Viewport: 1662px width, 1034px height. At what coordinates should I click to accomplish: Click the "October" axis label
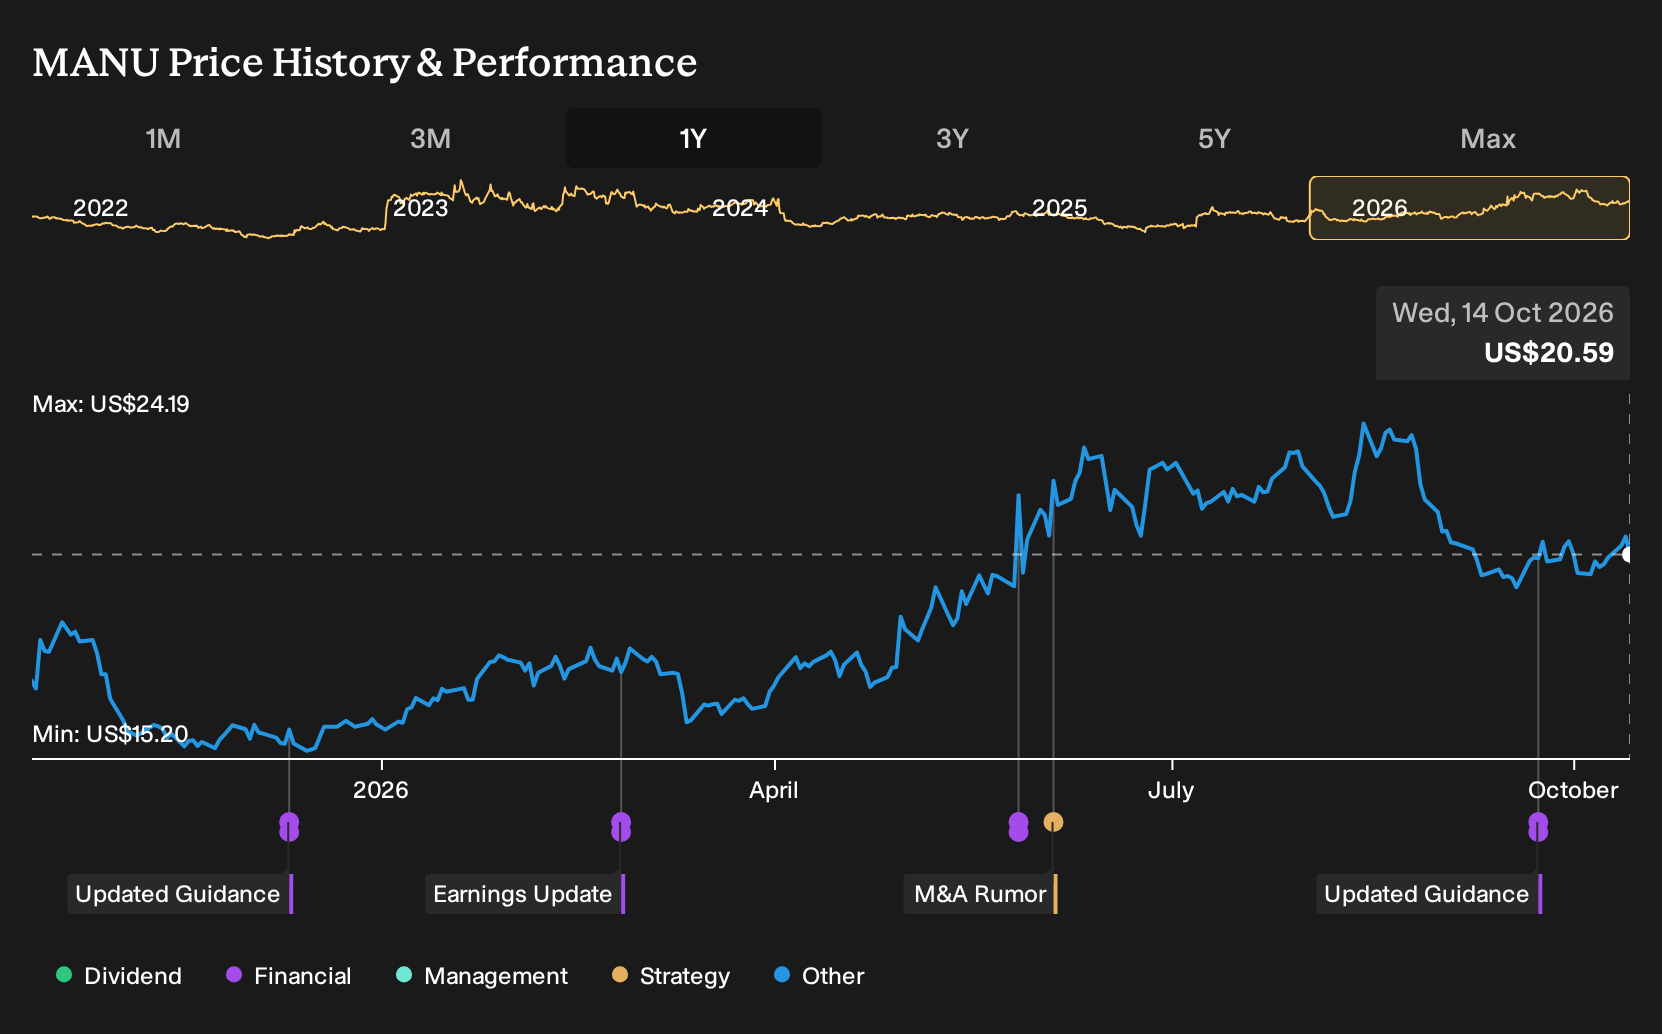click(1573, 790)
